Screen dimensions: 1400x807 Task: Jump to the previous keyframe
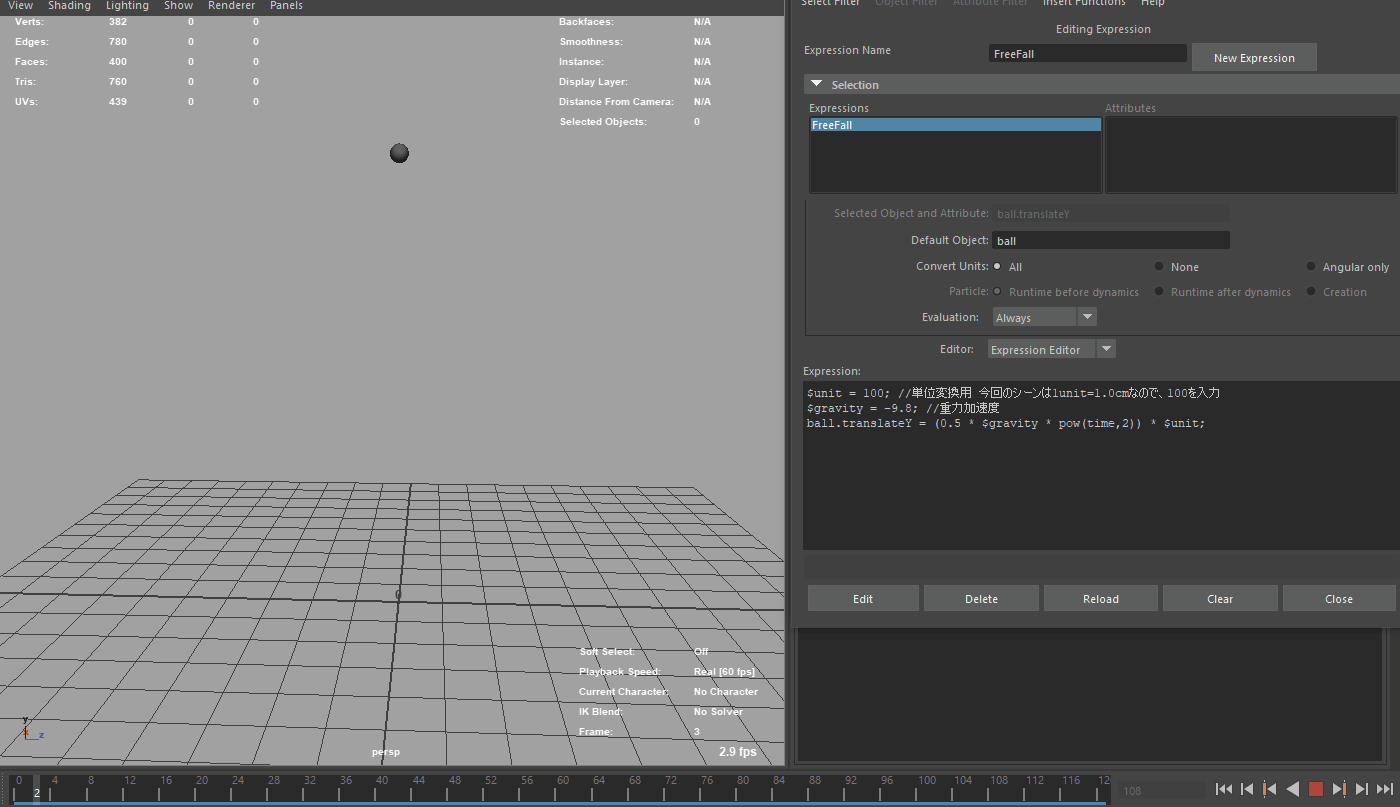click(1270, 789)
